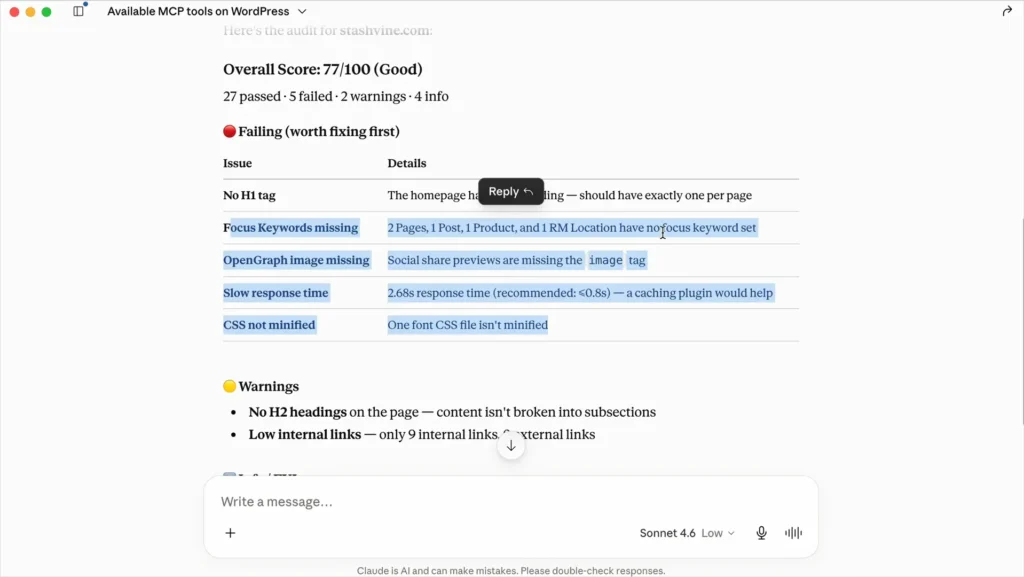Image resolution: width=1024 pixels, height=577 pixels.
Task: Click 'Overall Score: 77/100 (Good)' heading
Action: [323, 69]
